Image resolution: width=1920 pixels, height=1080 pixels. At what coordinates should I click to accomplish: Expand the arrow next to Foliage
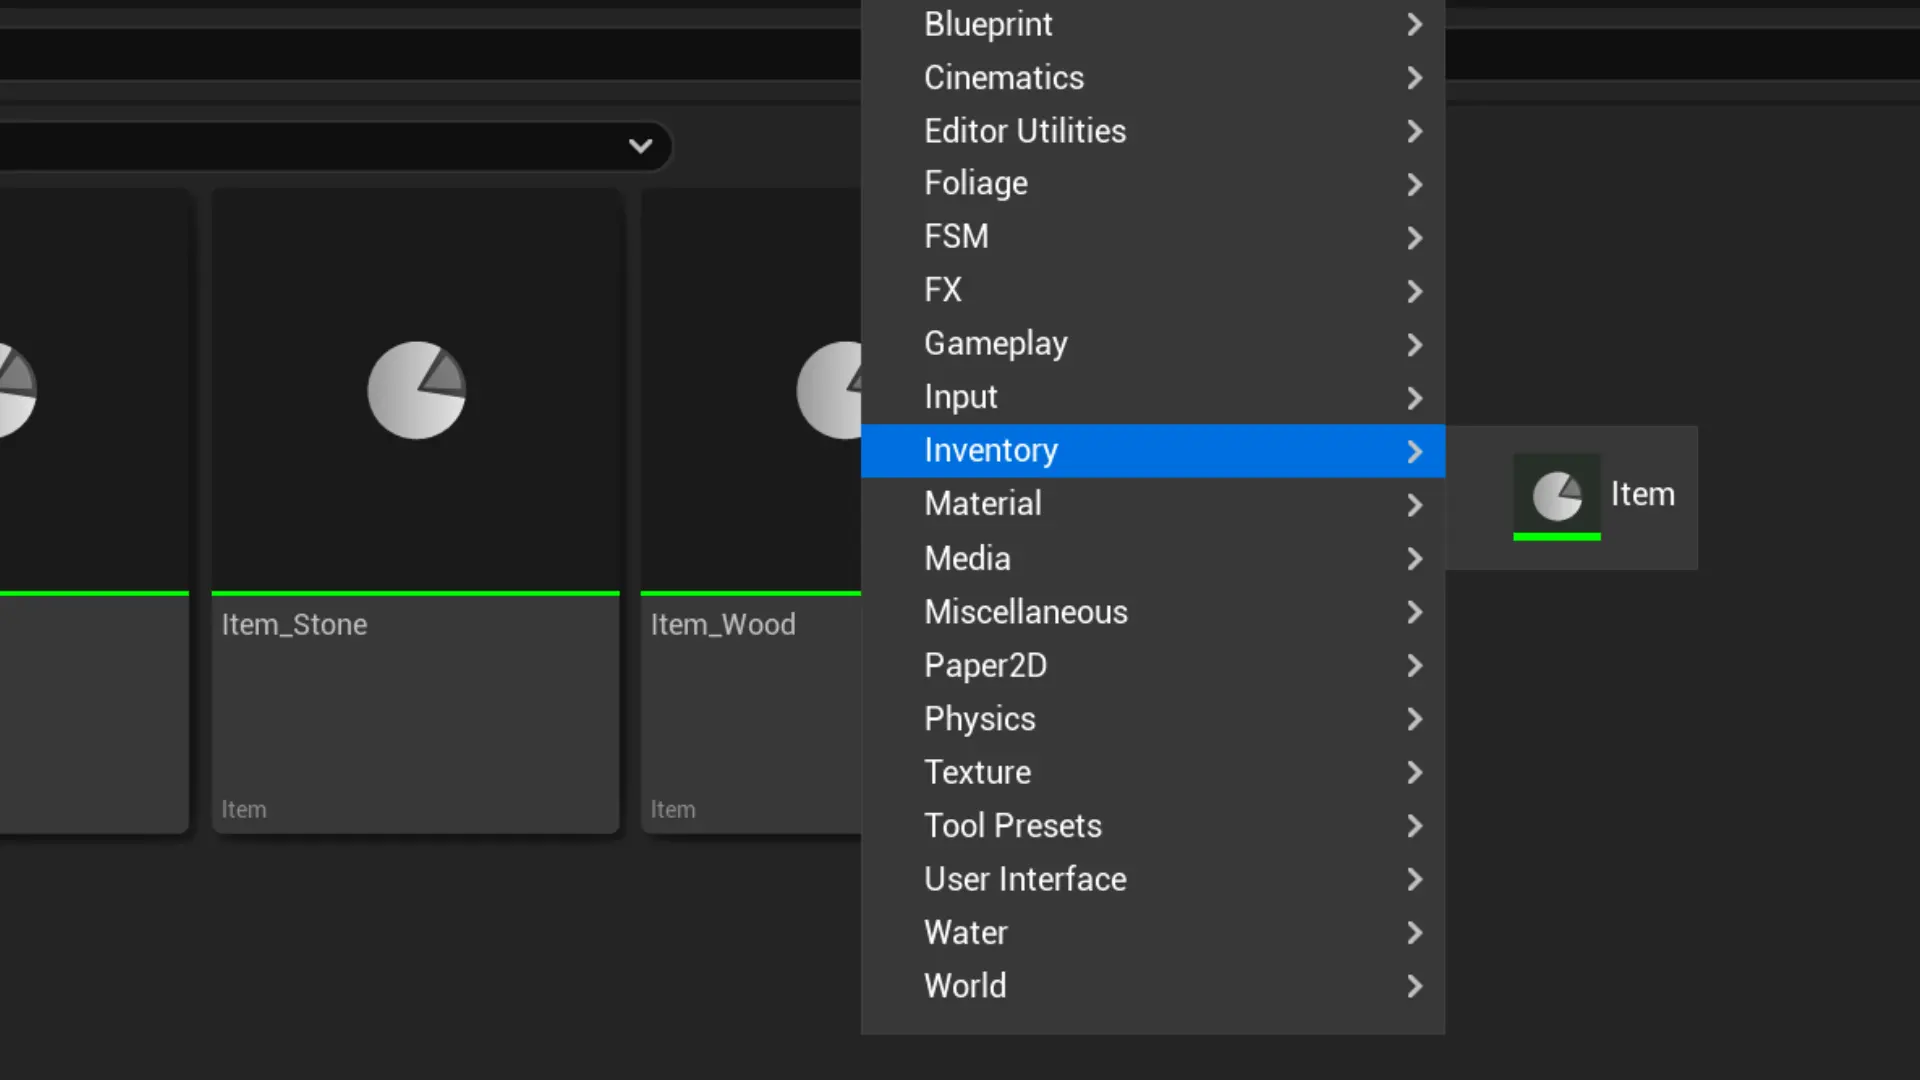click(1414, 184)
